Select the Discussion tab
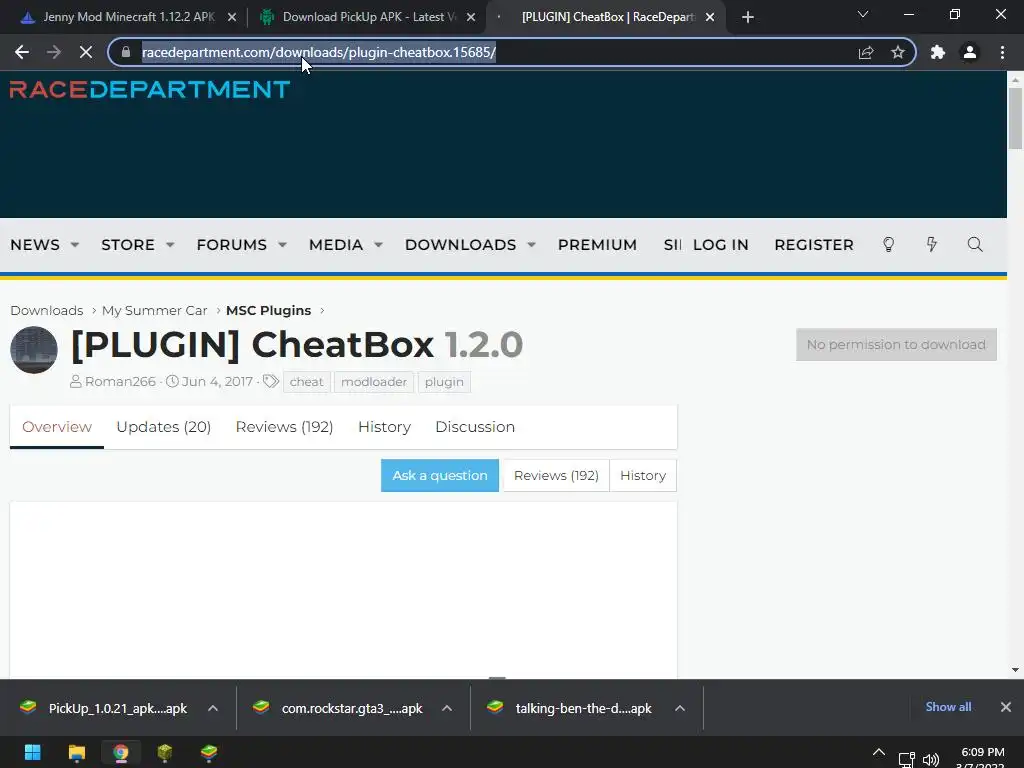1024x768 pixels. (x=475, y=427)
